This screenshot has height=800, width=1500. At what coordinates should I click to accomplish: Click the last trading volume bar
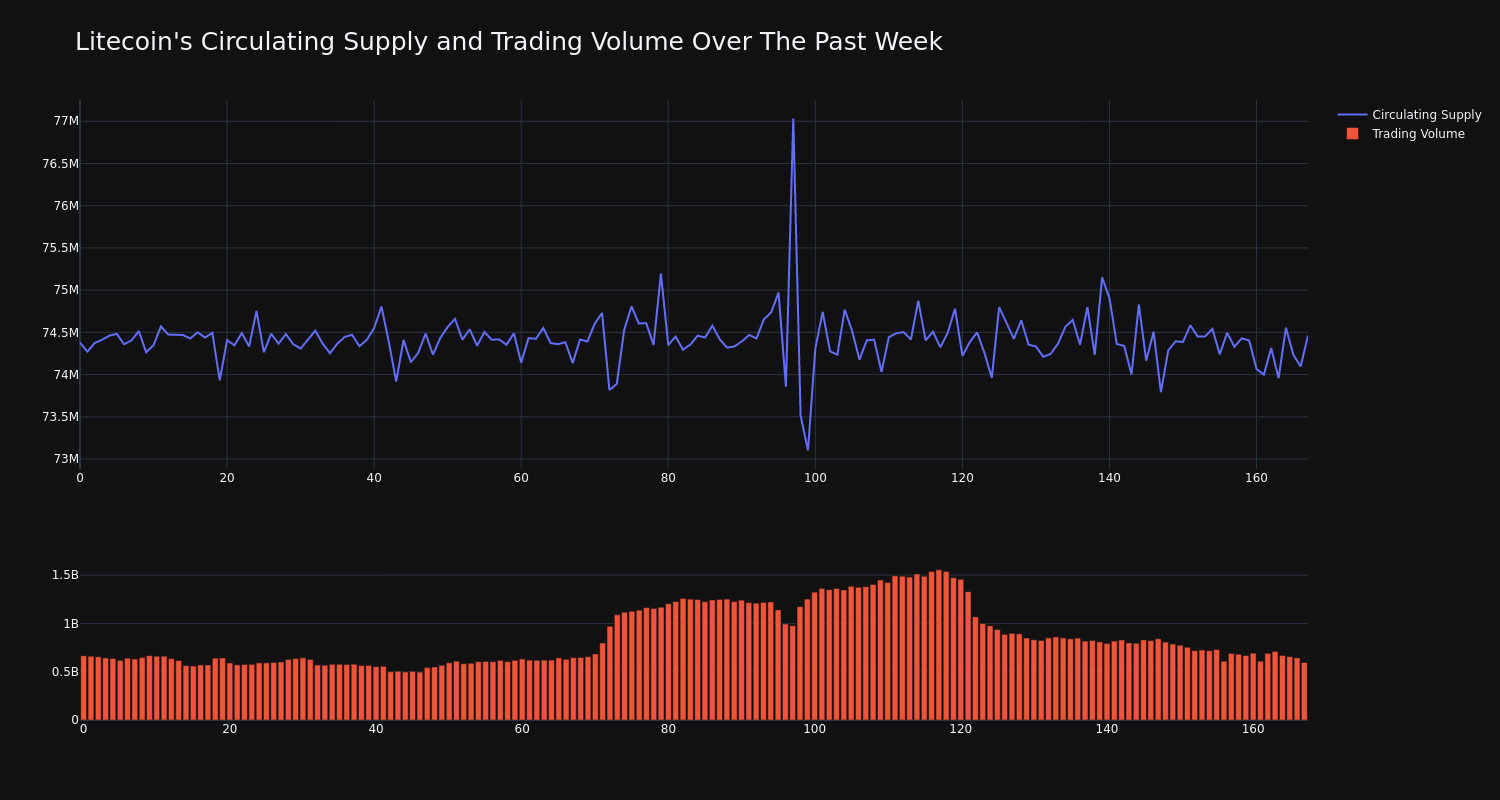[x=1304, y=691]
